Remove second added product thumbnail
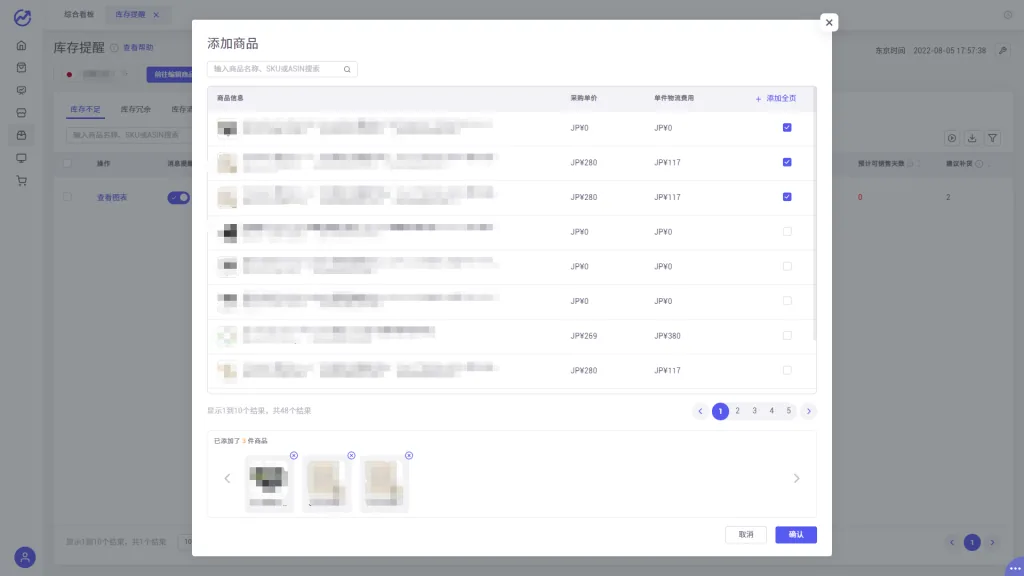The height and width of the screenshot is (576, 1024). tap(351, 456)
